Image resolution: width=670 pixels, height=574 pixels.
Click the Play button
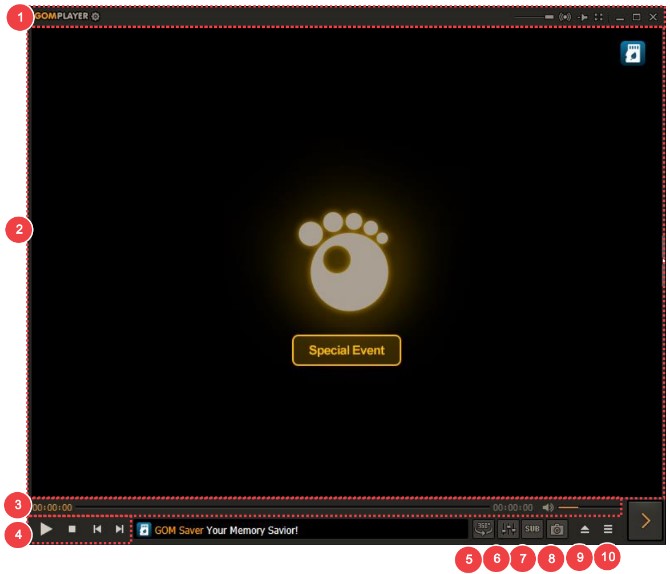point(46,529)
